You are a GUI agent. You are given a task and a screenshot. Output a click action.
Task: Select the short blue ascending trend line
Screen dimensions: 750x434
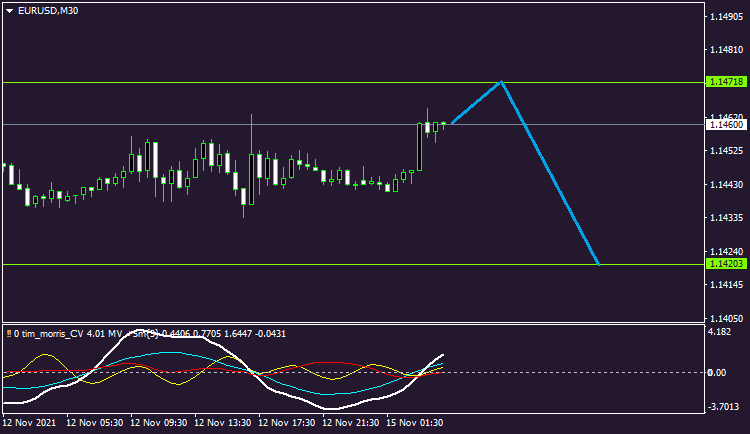click(476, 102)
